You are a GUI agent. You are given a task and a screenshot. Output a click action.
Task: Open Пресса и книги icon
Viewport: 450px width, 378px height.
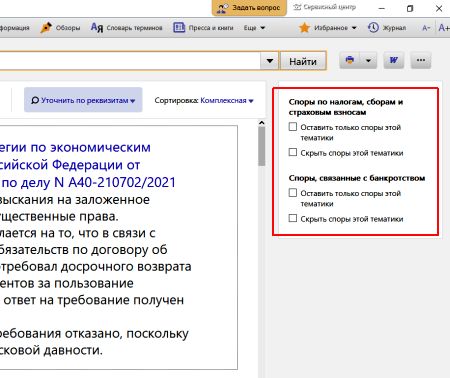(179, 28)
